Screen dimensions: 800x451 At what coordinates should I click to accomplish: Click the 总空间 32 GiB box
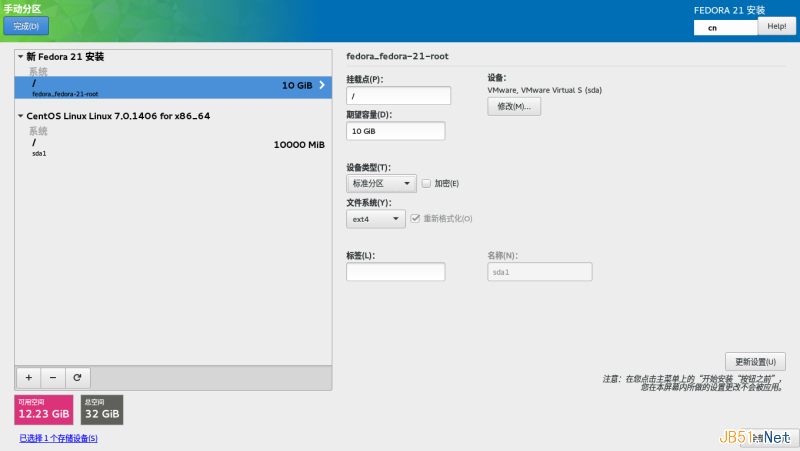[x=102, y=410]
